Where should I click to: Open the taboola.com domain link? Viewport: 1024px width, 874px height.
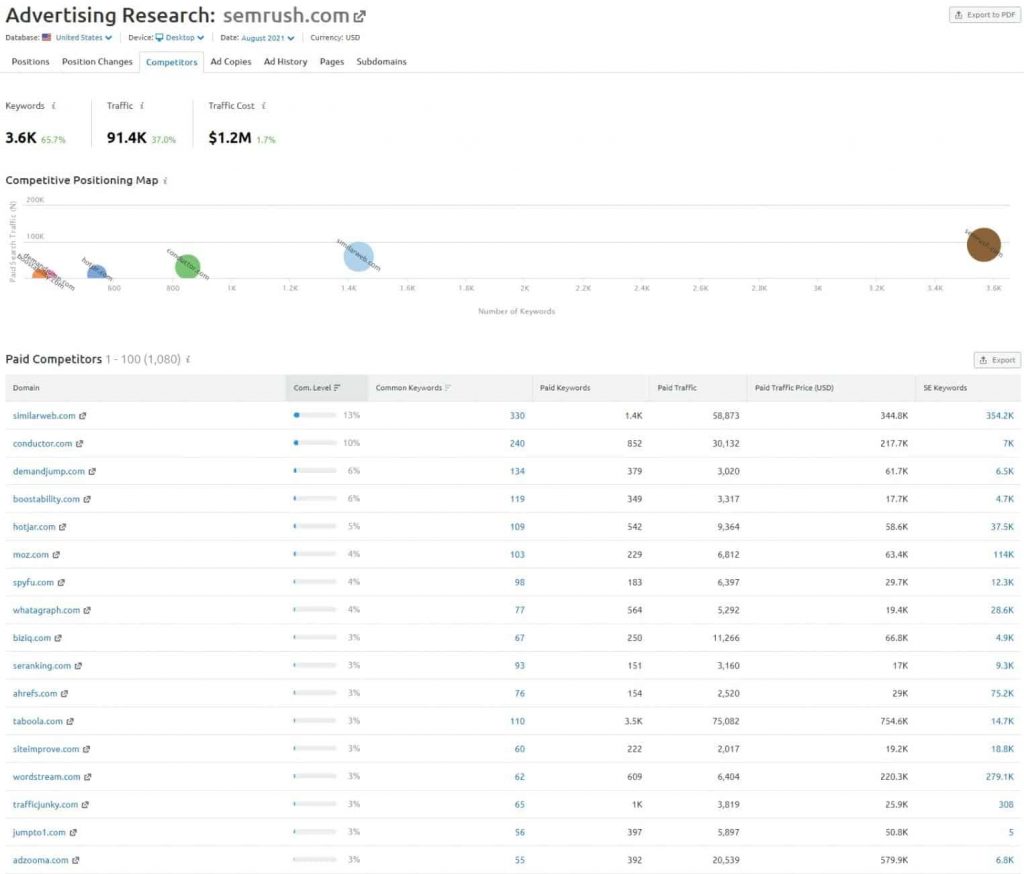click(x=38, y=721)
